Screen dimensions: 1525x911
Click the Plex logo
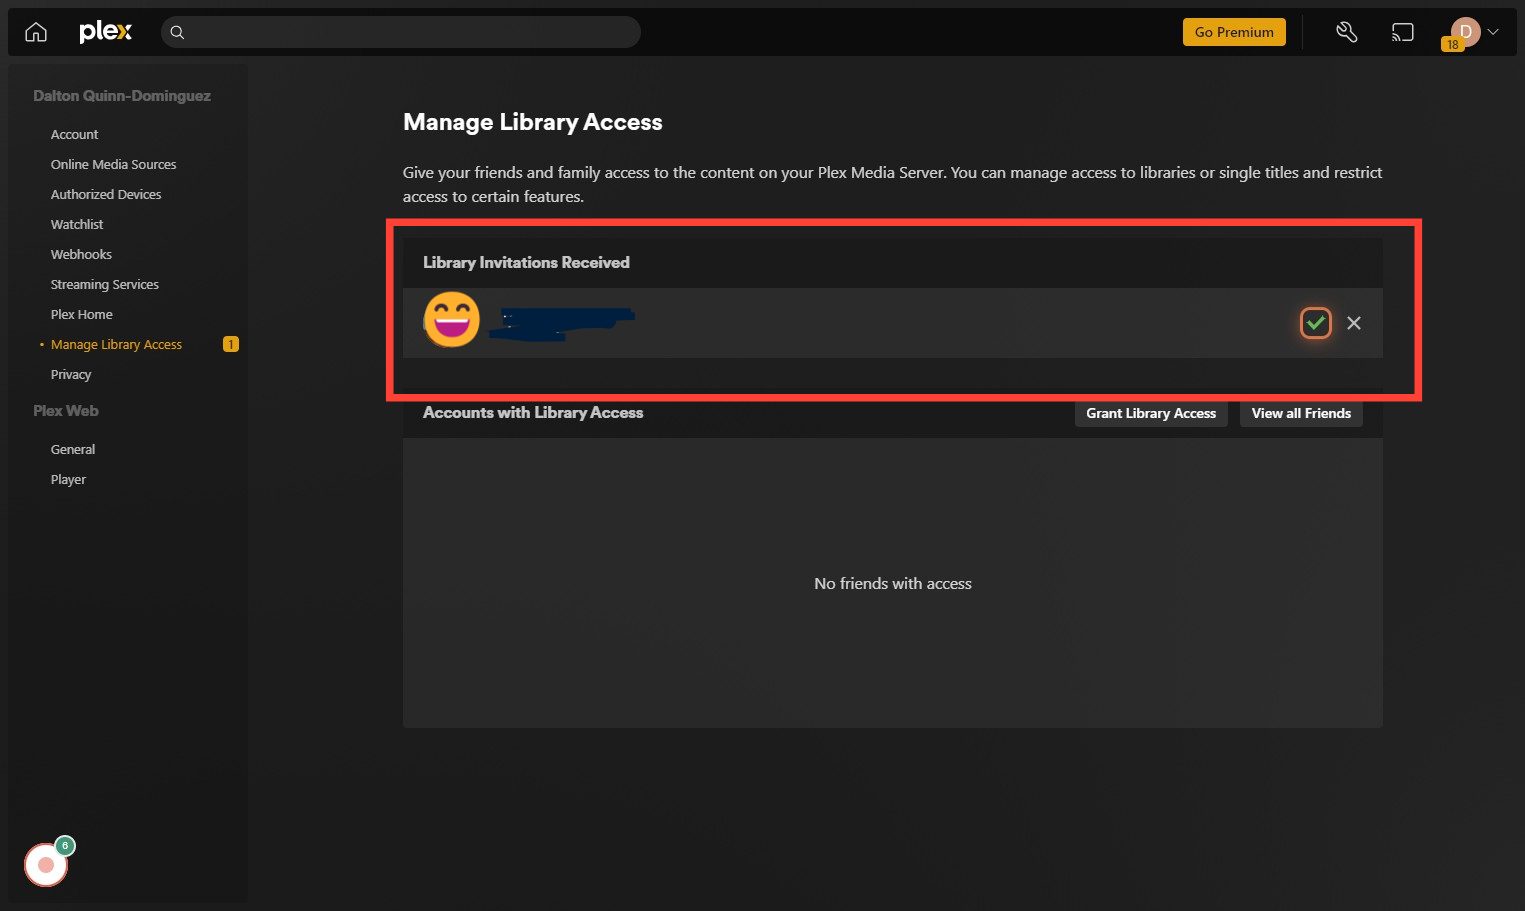click(105, 32)
